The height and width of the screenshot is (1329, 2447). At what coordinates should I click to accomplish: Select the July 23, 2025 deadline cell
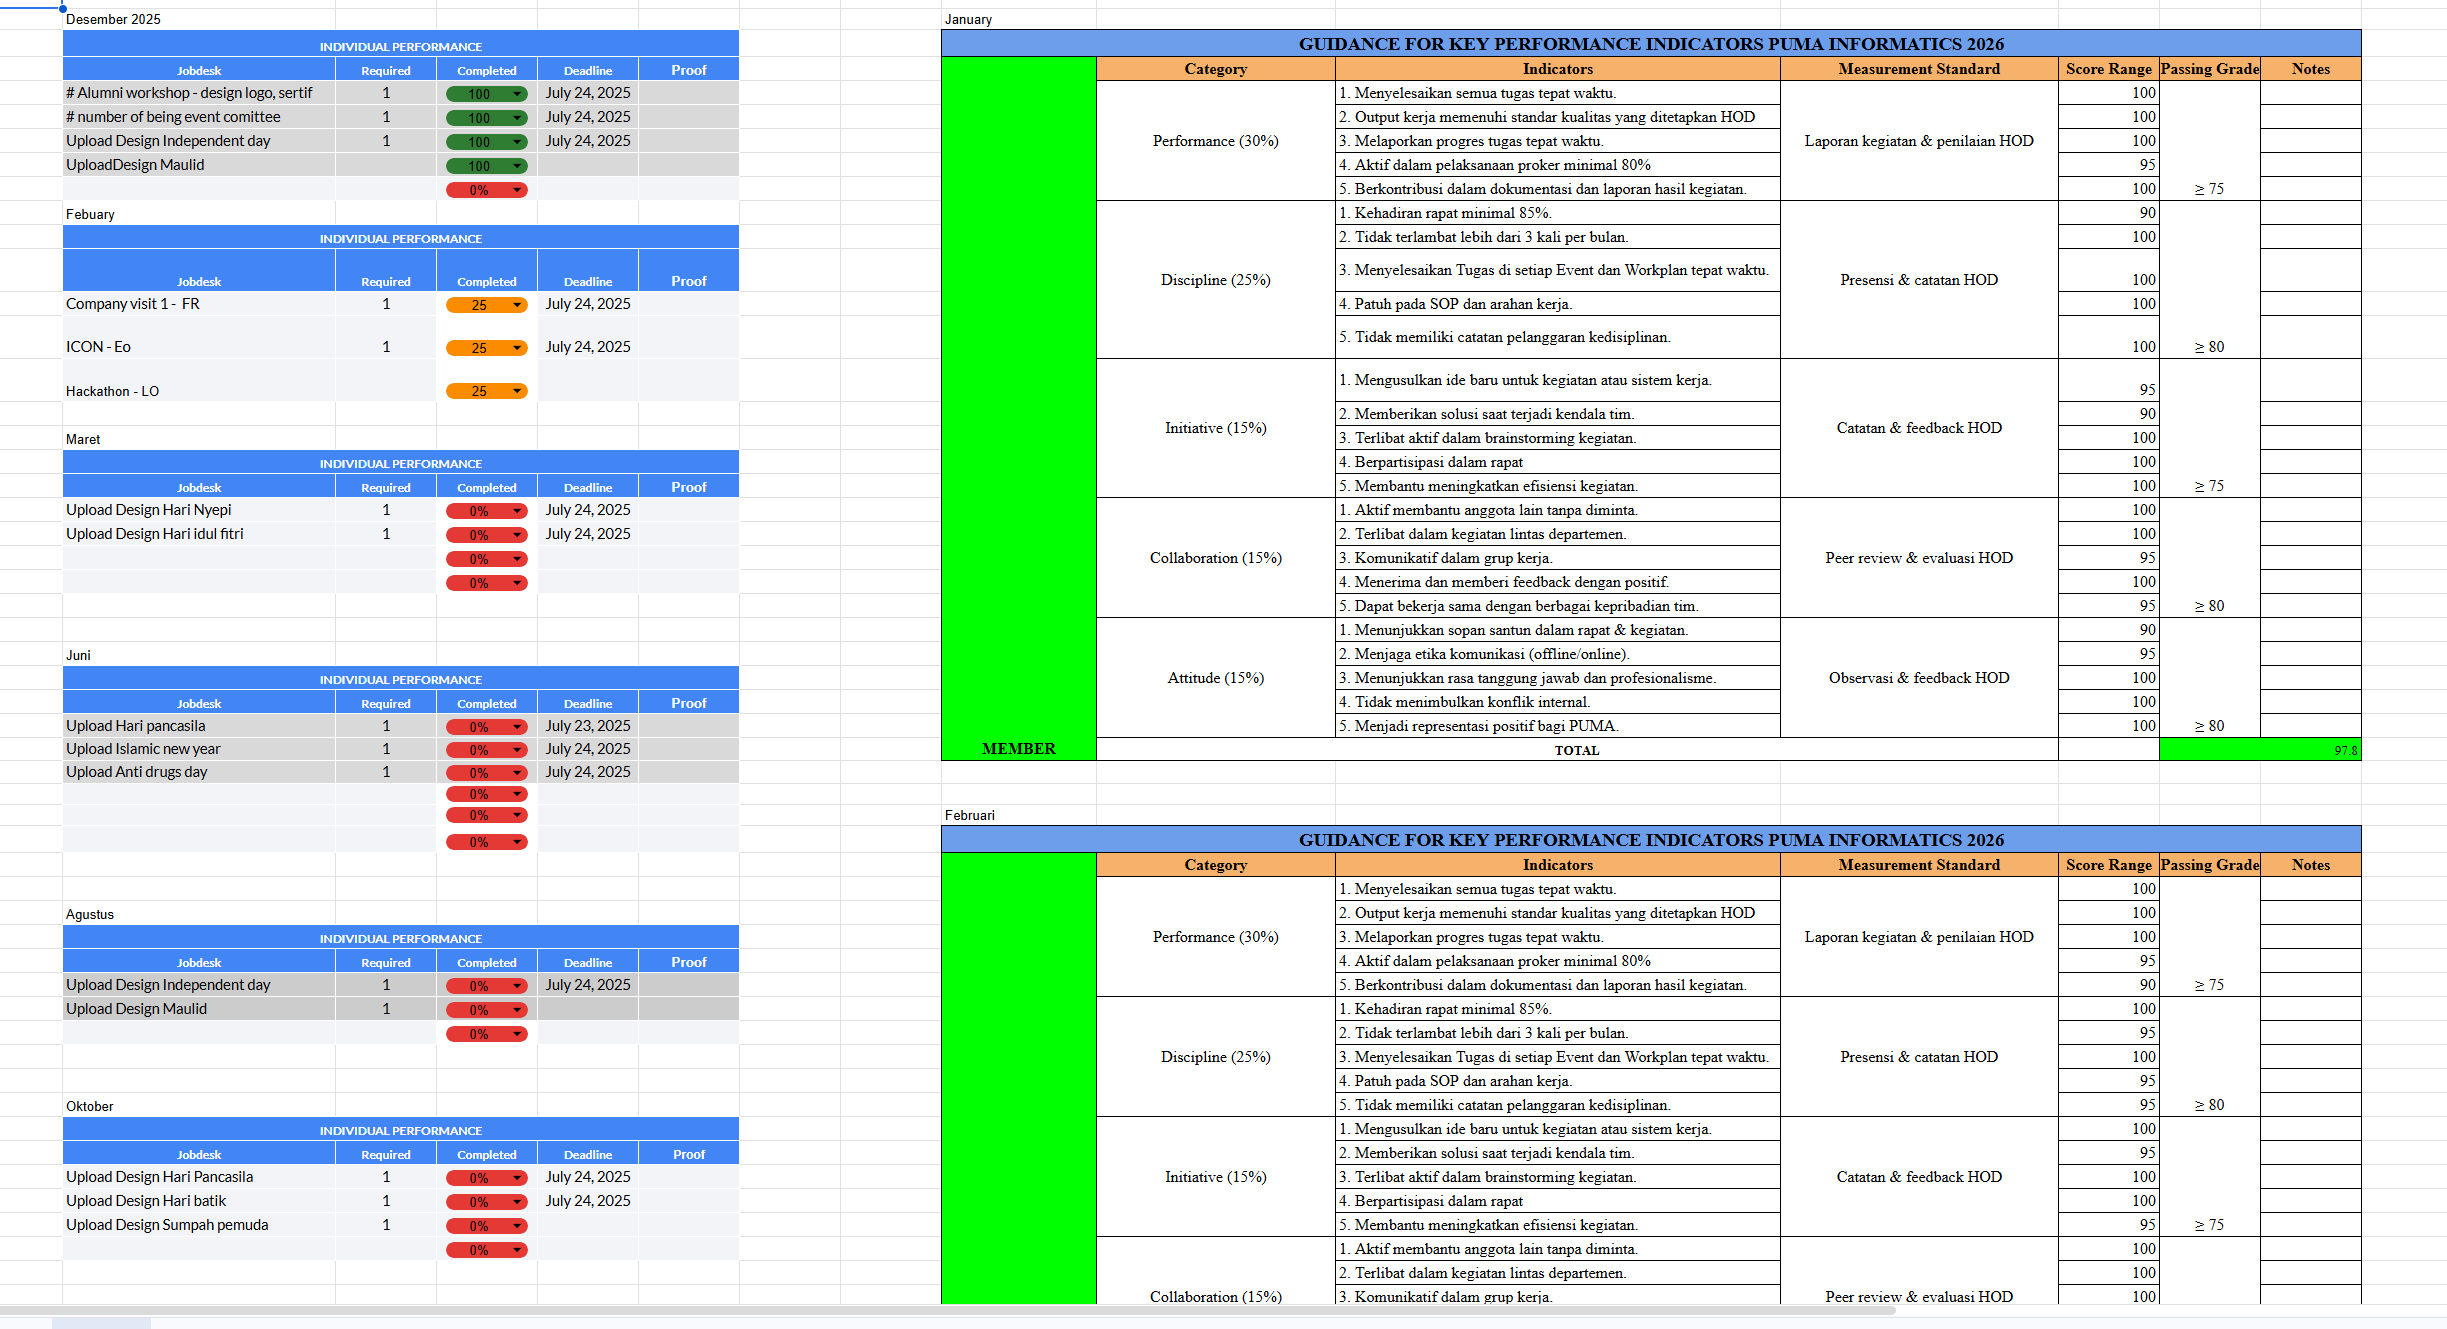tap(588, 726)
